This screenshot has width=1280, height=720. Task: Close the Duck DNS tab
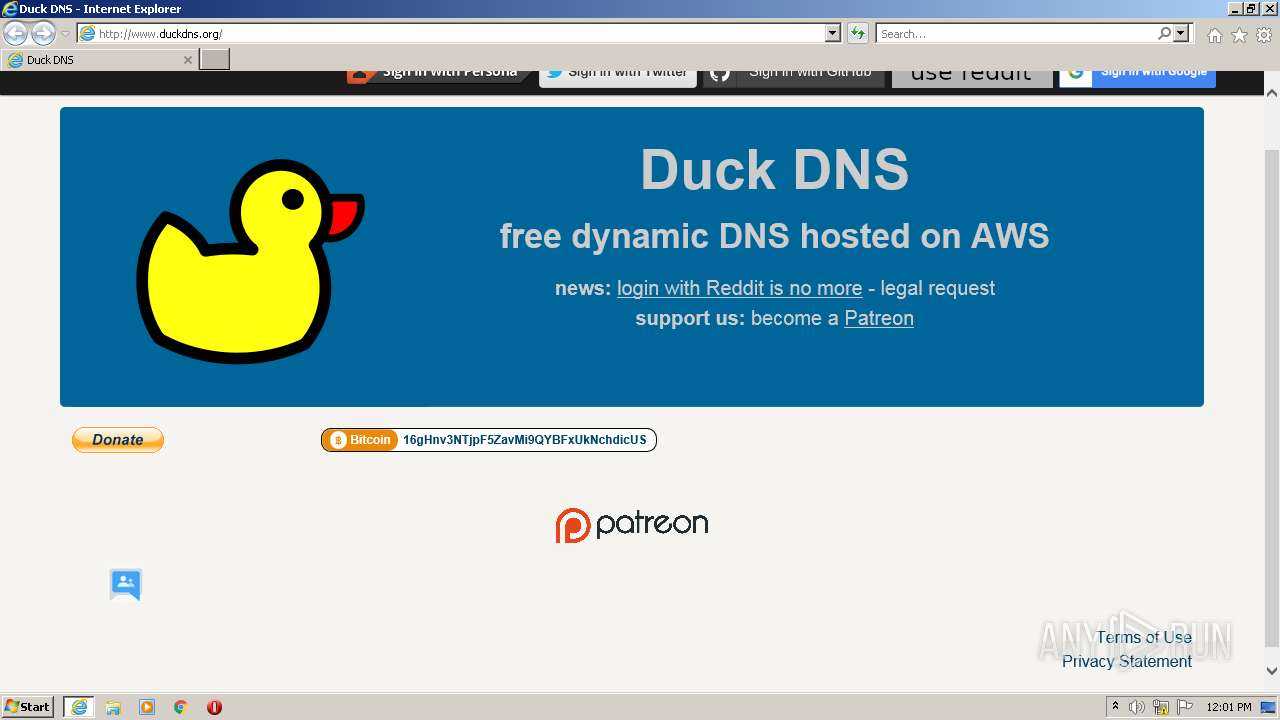[x=187, y=60]
